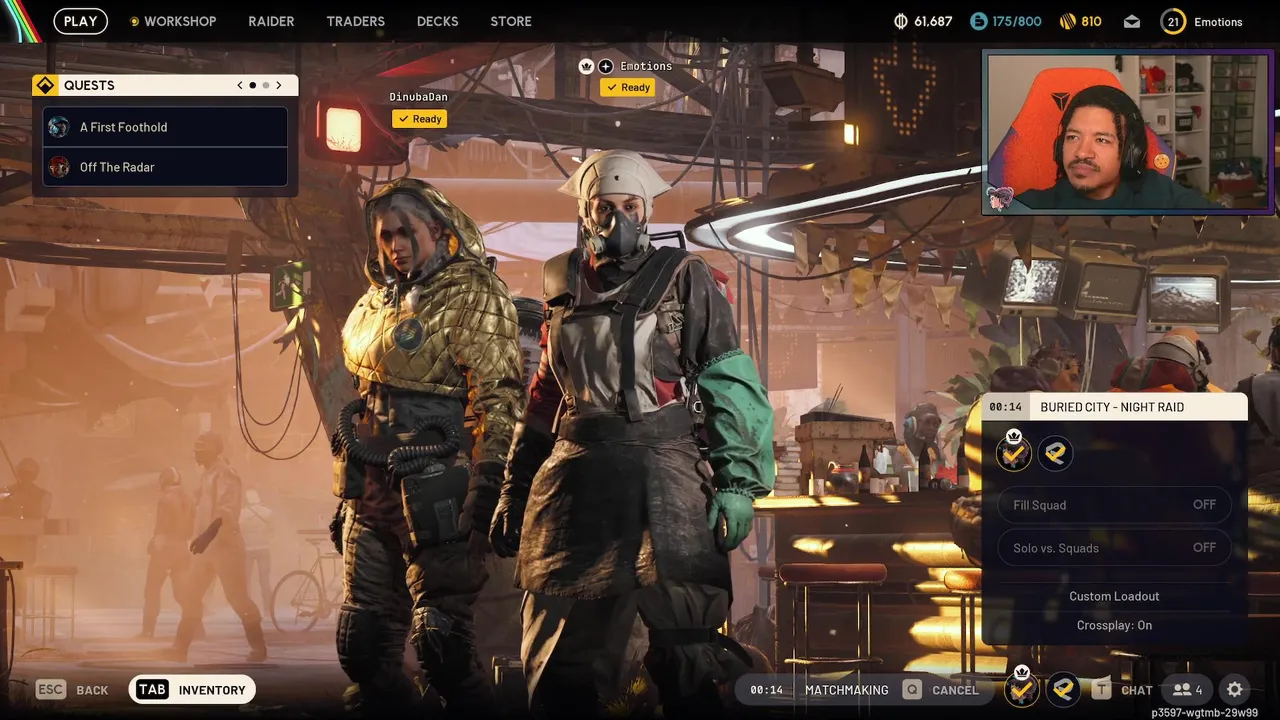Open the mail inbox envelope icon
The width and height of the screenshot is (1280, 720).
click(1132, 21)
